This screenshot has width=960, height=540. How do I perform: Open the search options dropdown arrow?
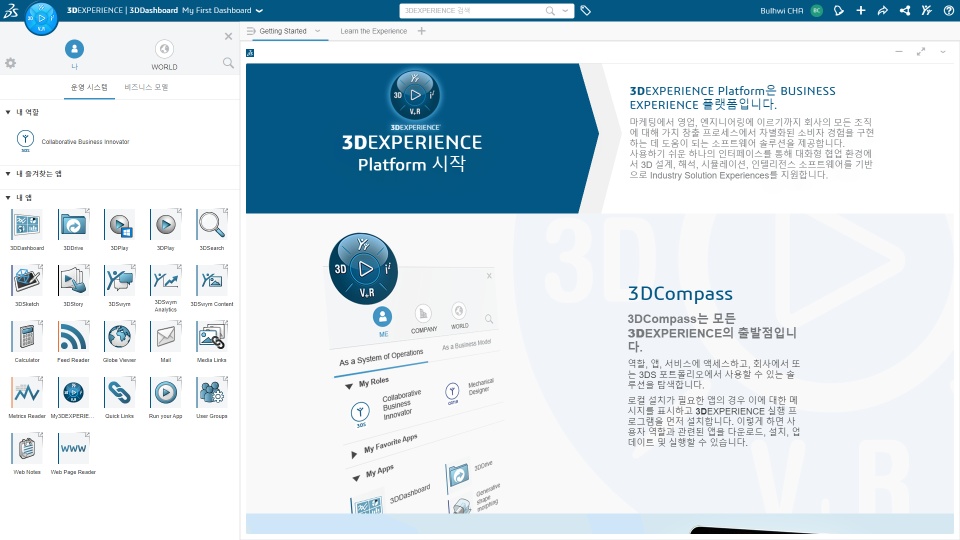coord(565,10)
